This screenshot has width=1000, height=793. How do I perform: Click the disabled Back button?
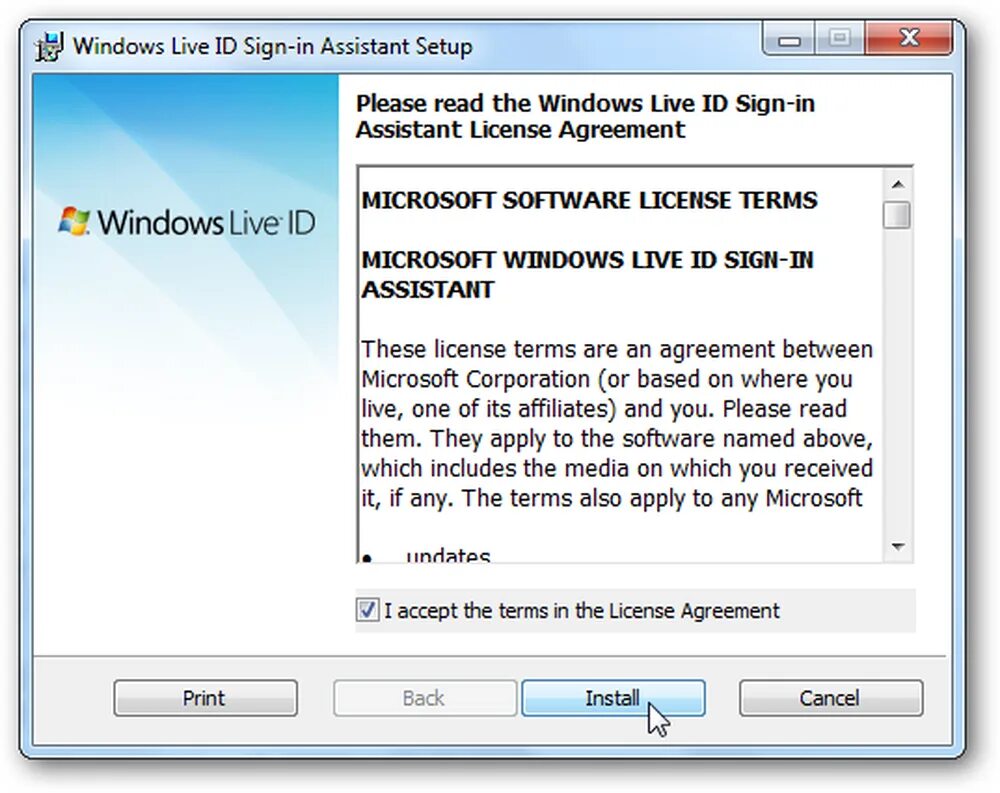click(424, 698)
